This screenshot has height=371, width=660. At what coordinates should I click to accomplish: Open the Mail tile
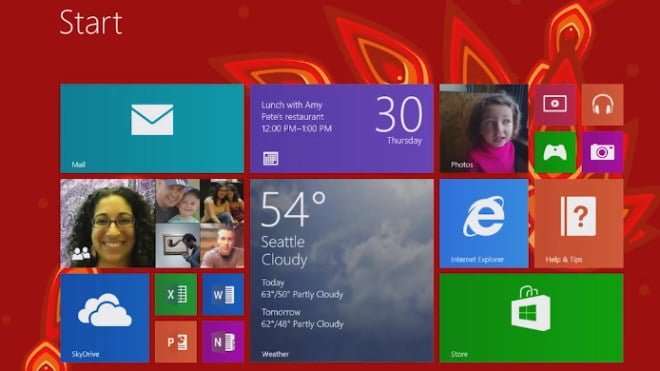click(152, 128)
